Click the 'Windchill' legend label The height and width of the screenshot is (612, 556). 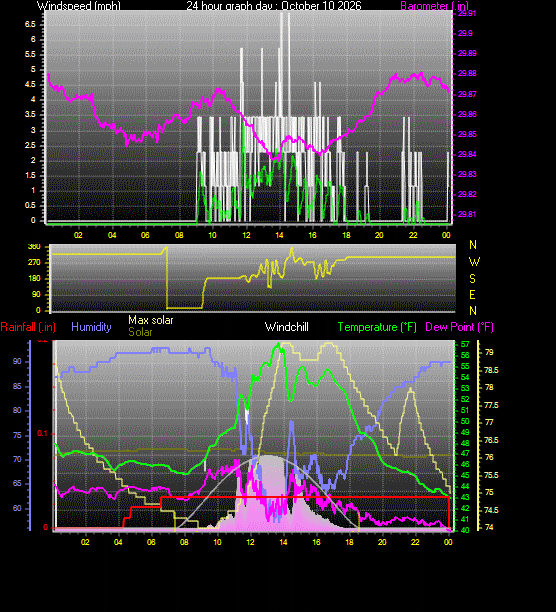click(287, 327)
